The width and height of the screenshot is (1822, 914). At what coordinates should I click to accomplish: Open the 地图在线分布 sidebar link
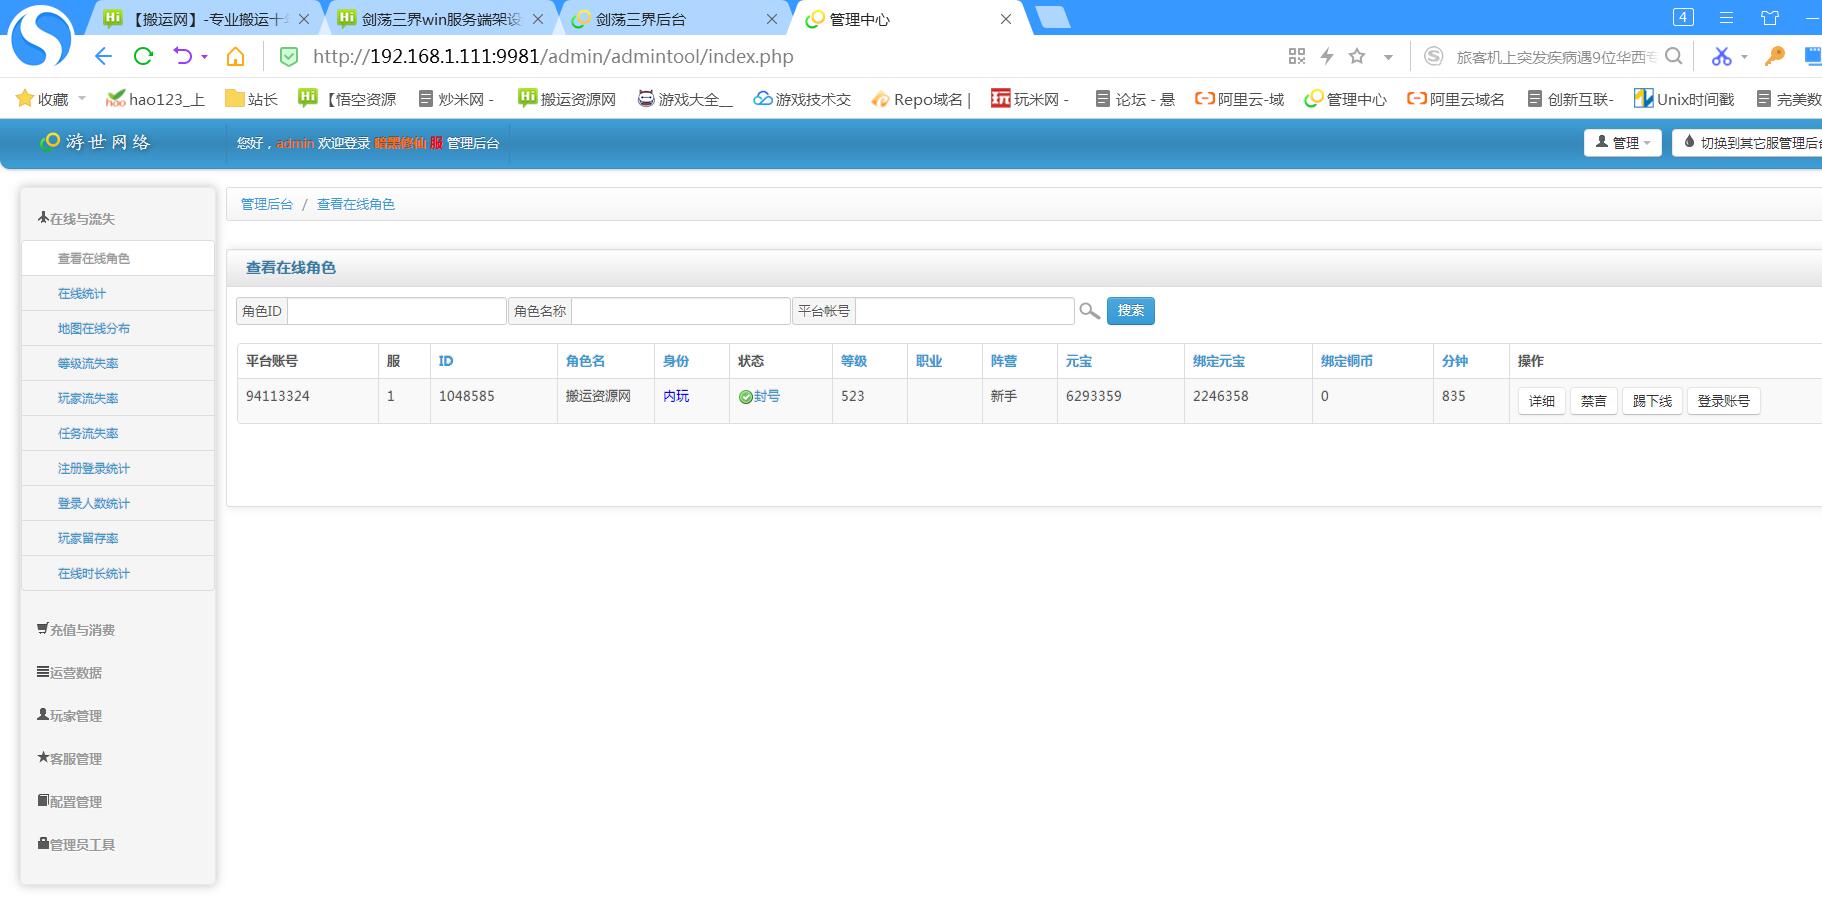pos(94,328)
